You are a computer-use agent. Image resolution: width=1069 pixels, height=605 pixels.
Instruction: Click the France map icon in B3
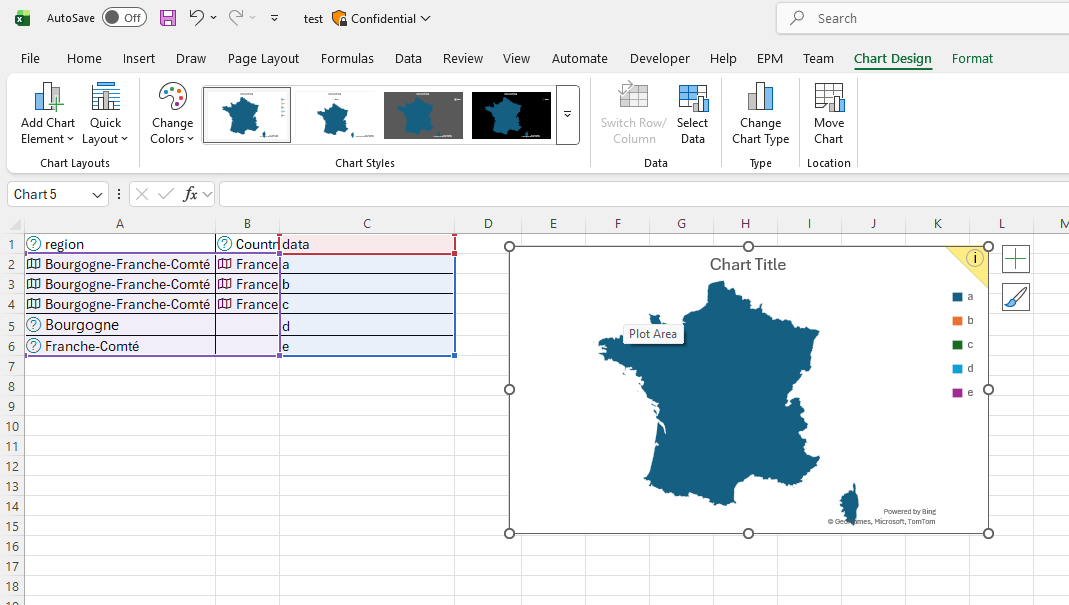(224, 284)
